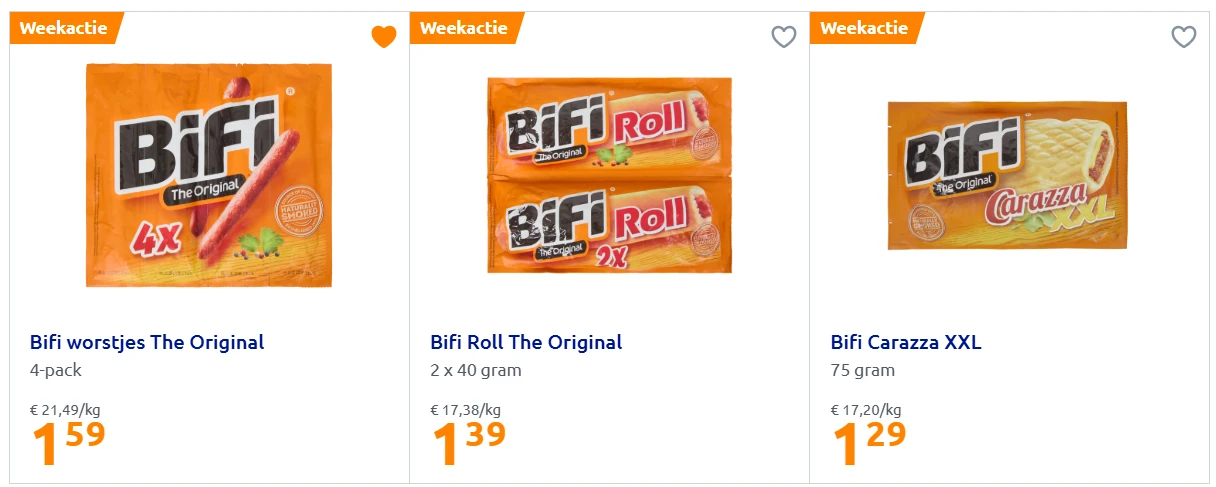Click the 1.29 price of Bifi Carazza
Viewport: 1216px width, 487px height.
click(868, 444)
